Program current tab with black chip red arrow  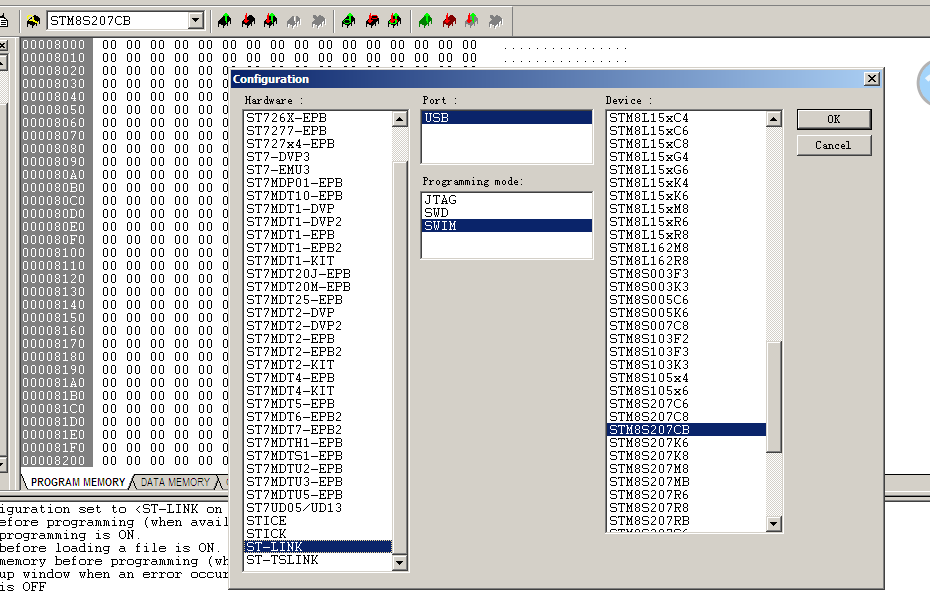pyautogui.click(x=248, y=21)
